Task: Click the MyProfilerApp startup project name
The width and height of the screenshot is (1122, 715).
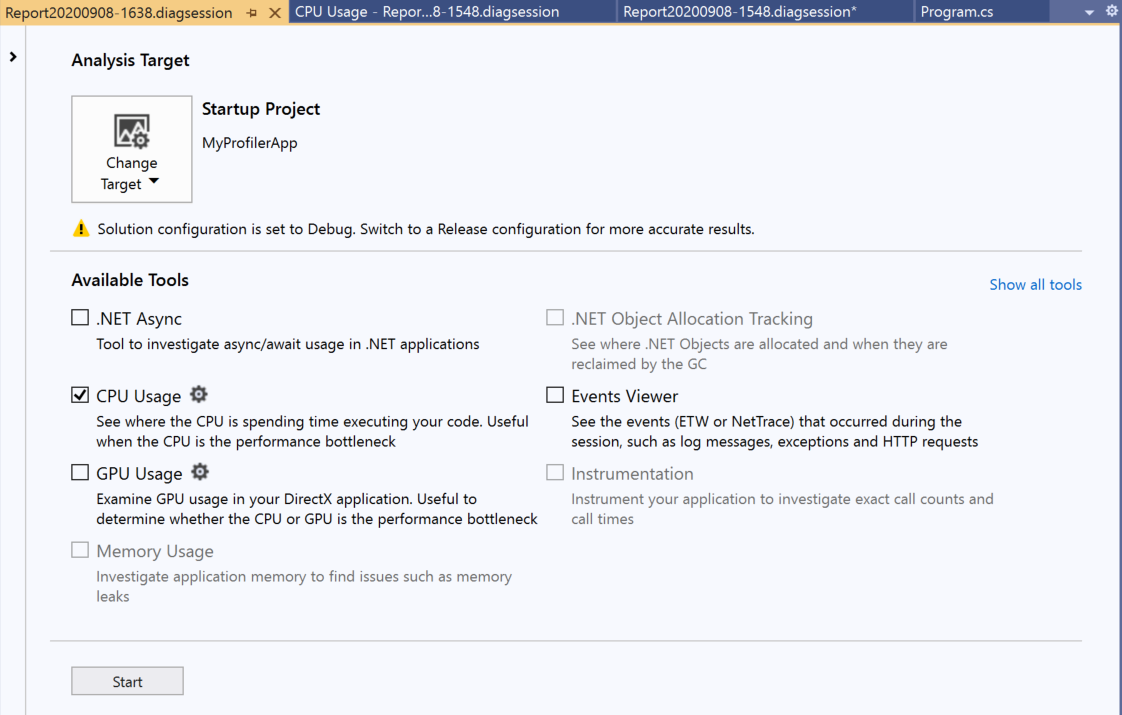Action: coord(250,143)
